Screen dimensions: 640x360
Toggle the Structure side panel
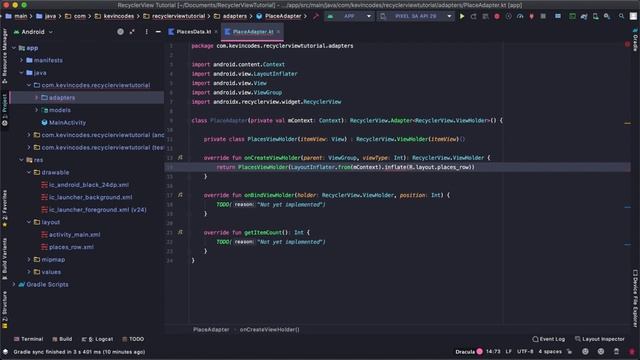pos(4,309)
